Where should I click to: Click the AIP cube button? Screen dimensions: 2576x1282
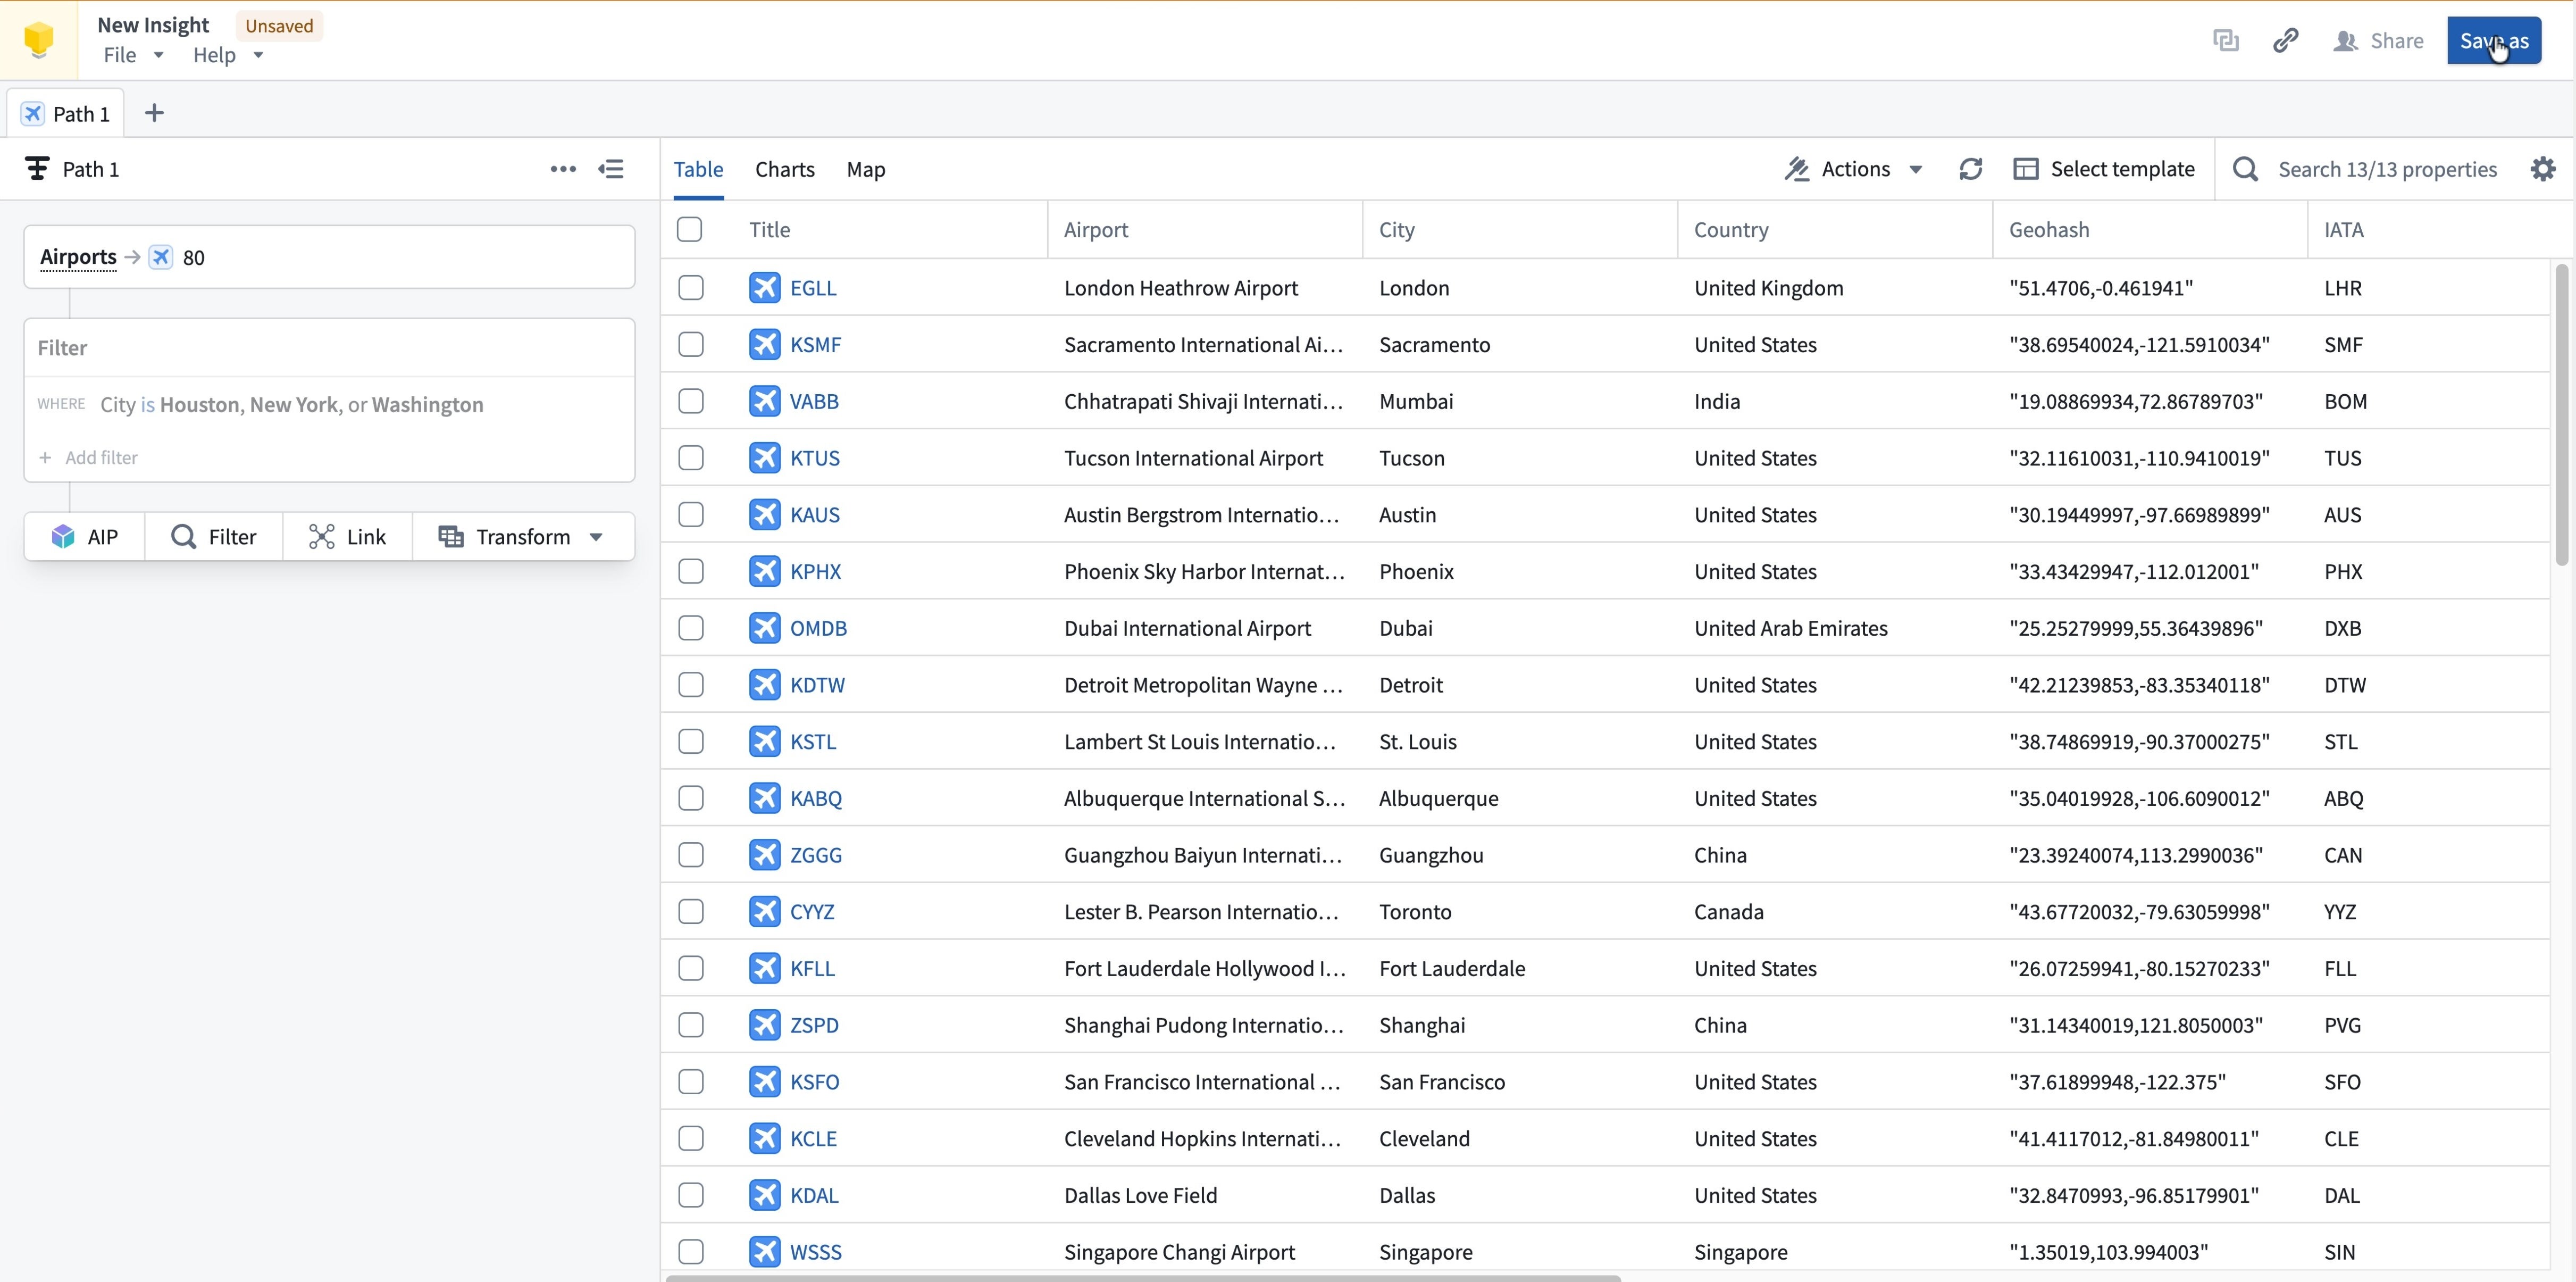coord(85,537)
